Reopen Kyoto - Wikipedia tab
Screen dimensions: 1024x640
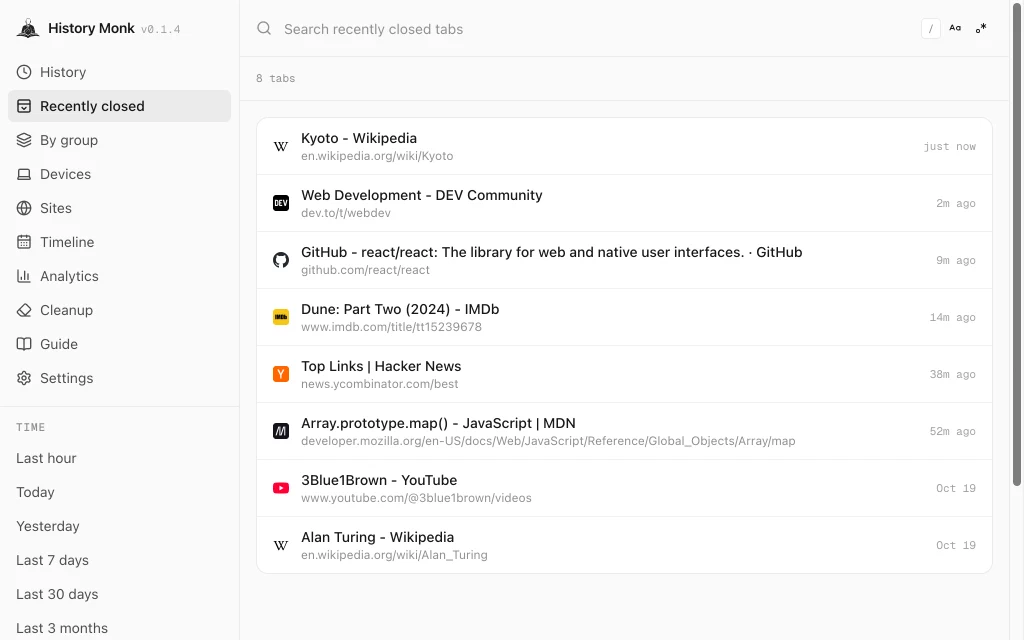(x=624, y=146)
